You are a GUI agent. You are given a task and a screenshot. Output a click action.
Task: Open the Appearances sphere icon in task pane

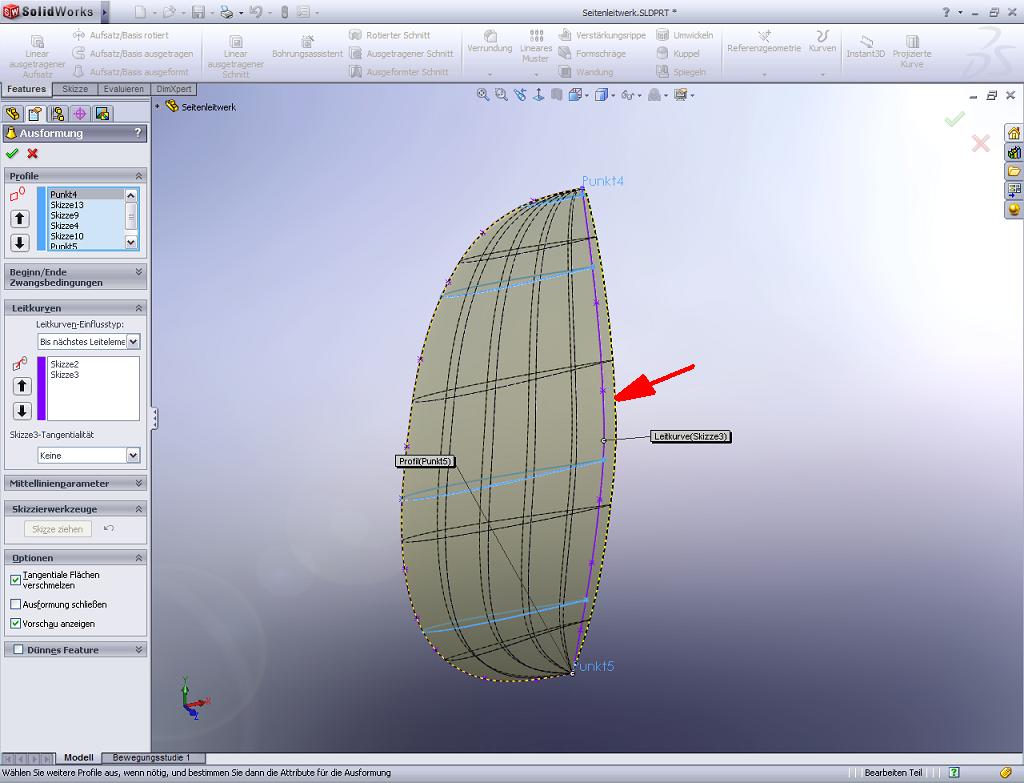1014,210
